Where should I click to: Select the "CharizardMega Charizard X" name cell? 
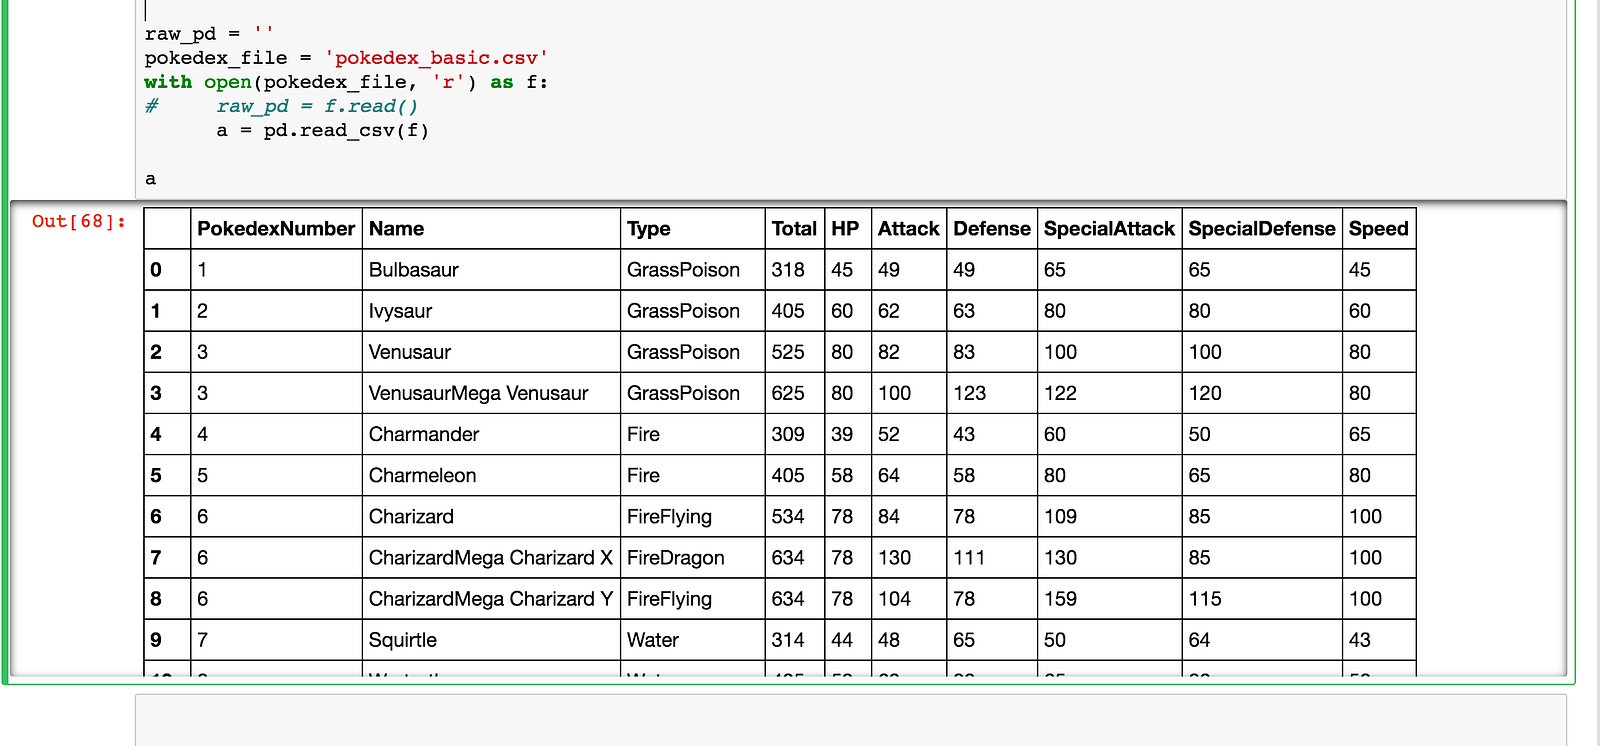point(490,558)
